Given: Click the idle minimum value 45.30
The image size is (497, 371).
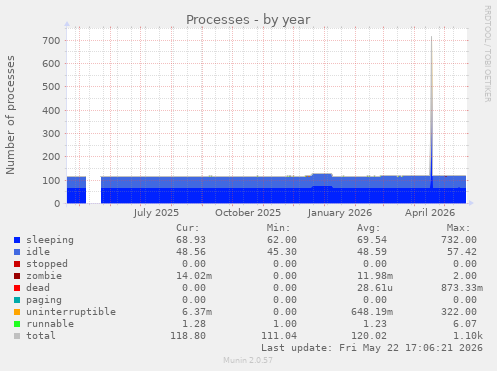Looking at the screenshot, I should click(282, 252).
